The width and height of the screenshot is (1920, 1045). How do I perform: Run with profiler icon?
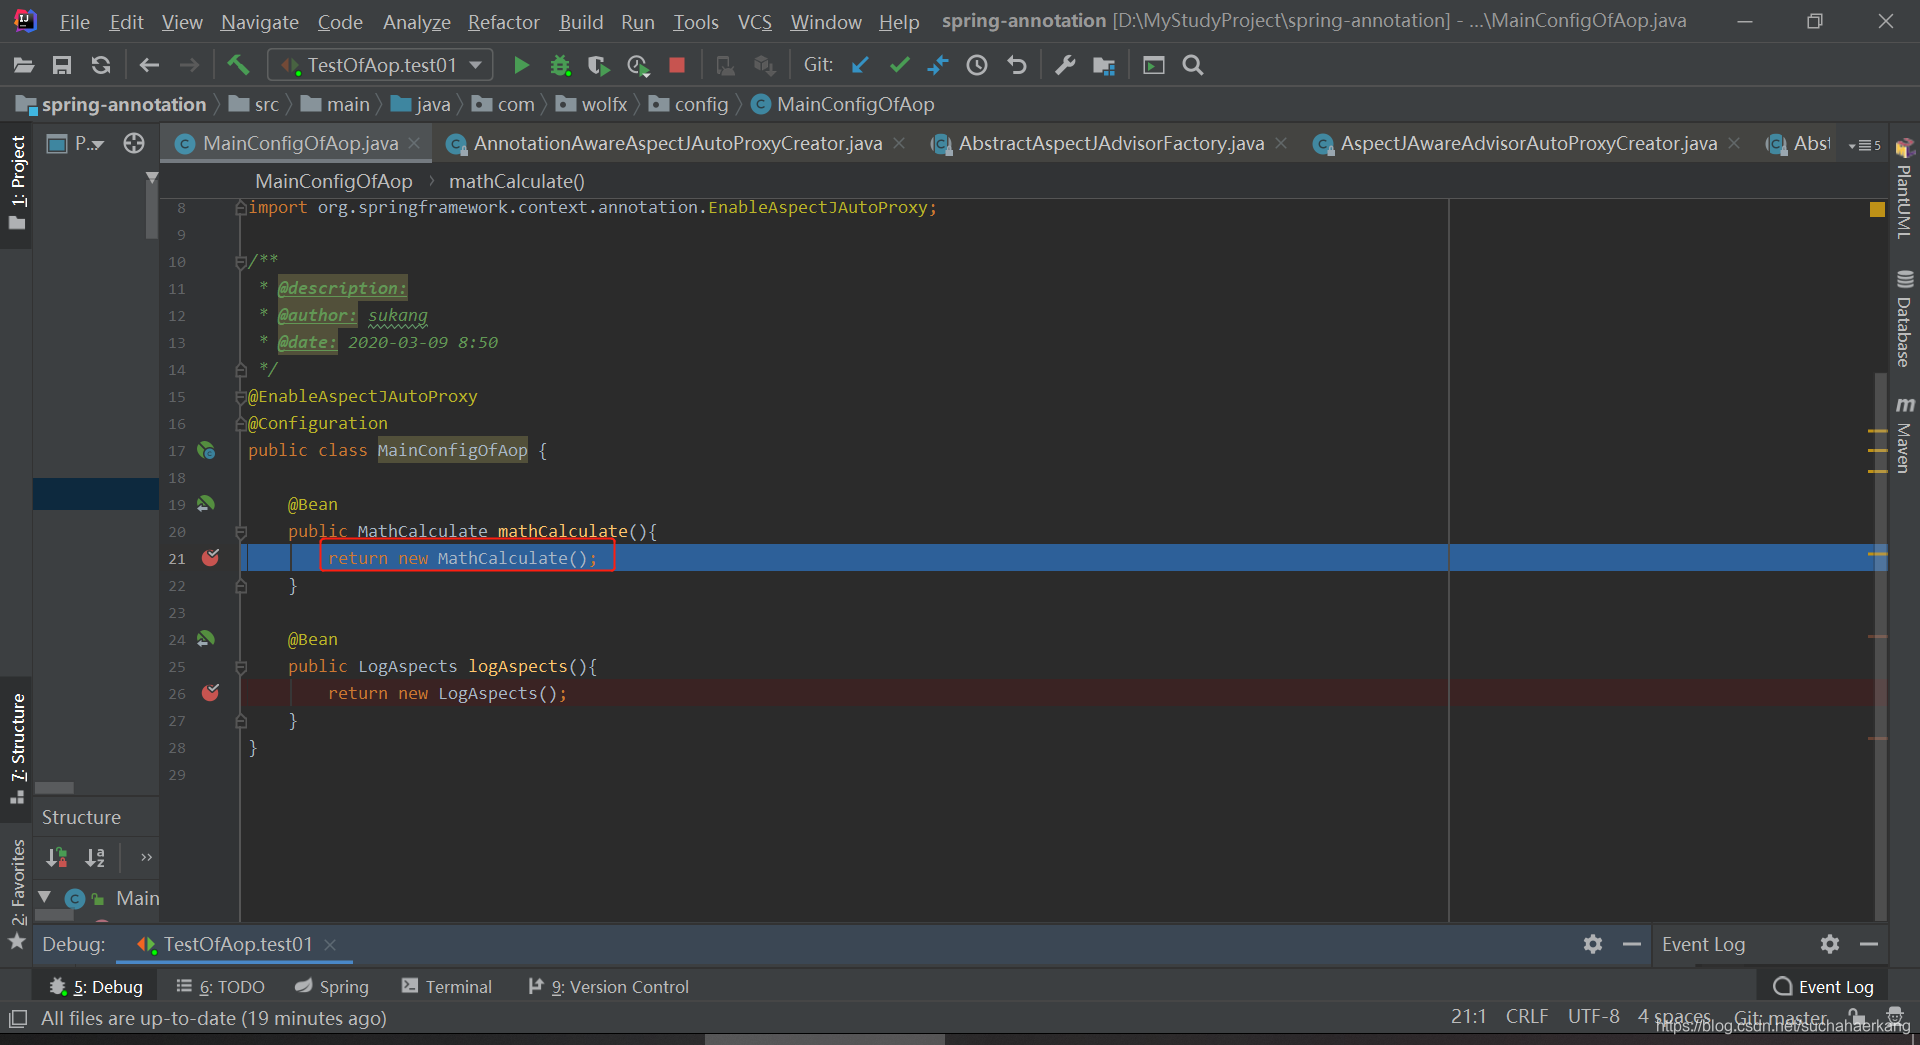638,66
